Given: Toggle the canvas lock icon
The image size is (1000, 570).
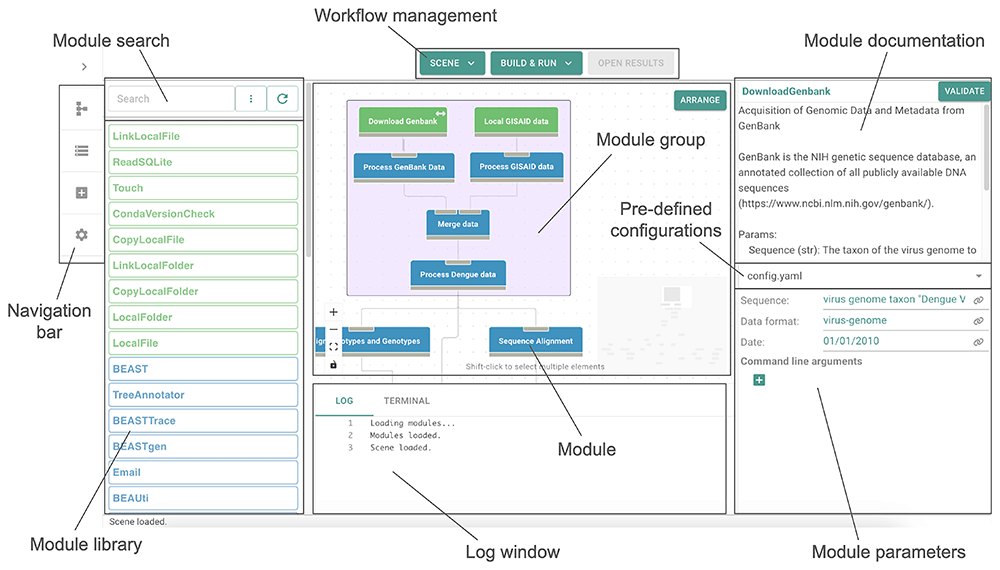Looking at the screenshot, I should [333, 365].
